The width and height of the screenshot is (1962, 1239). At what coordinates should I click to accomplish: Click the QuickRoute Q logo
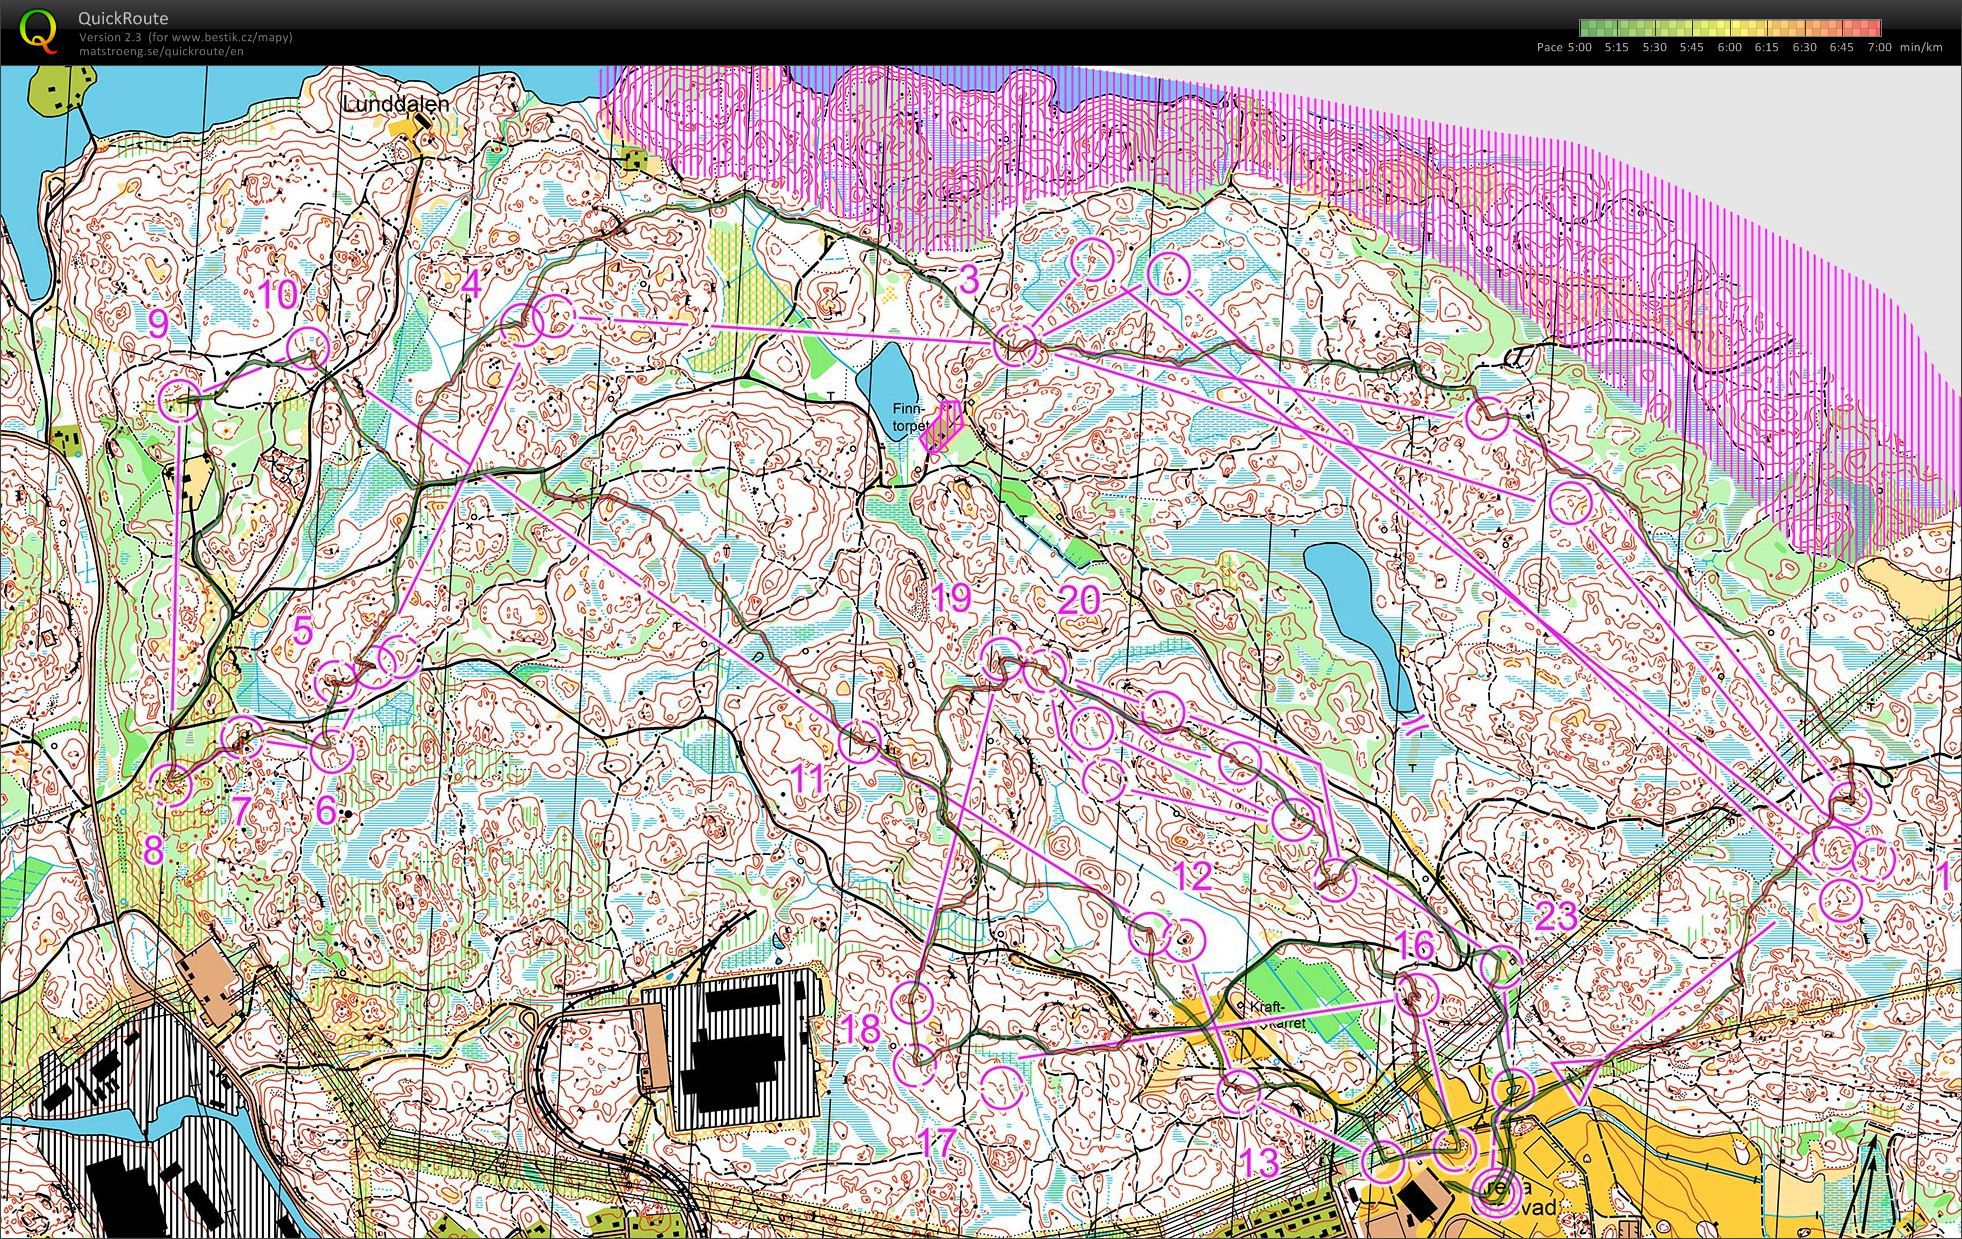38,30
